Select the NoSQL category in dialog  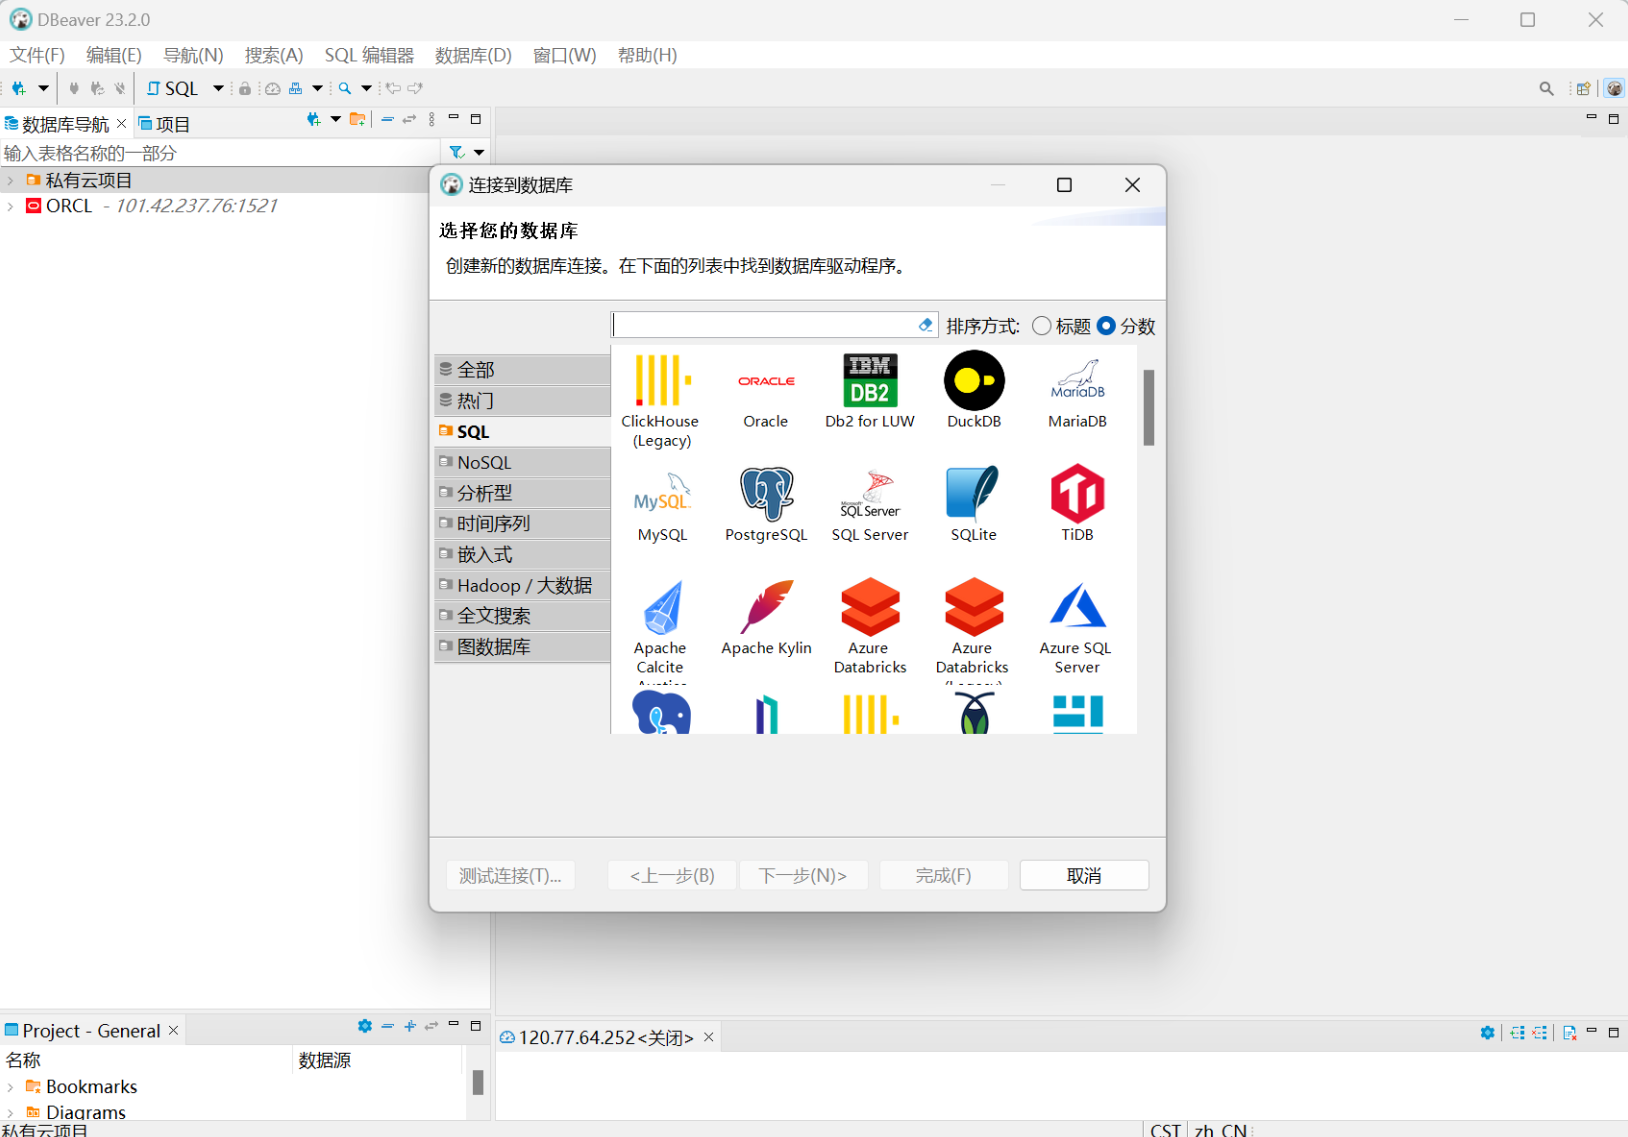[x=522, y=462]
